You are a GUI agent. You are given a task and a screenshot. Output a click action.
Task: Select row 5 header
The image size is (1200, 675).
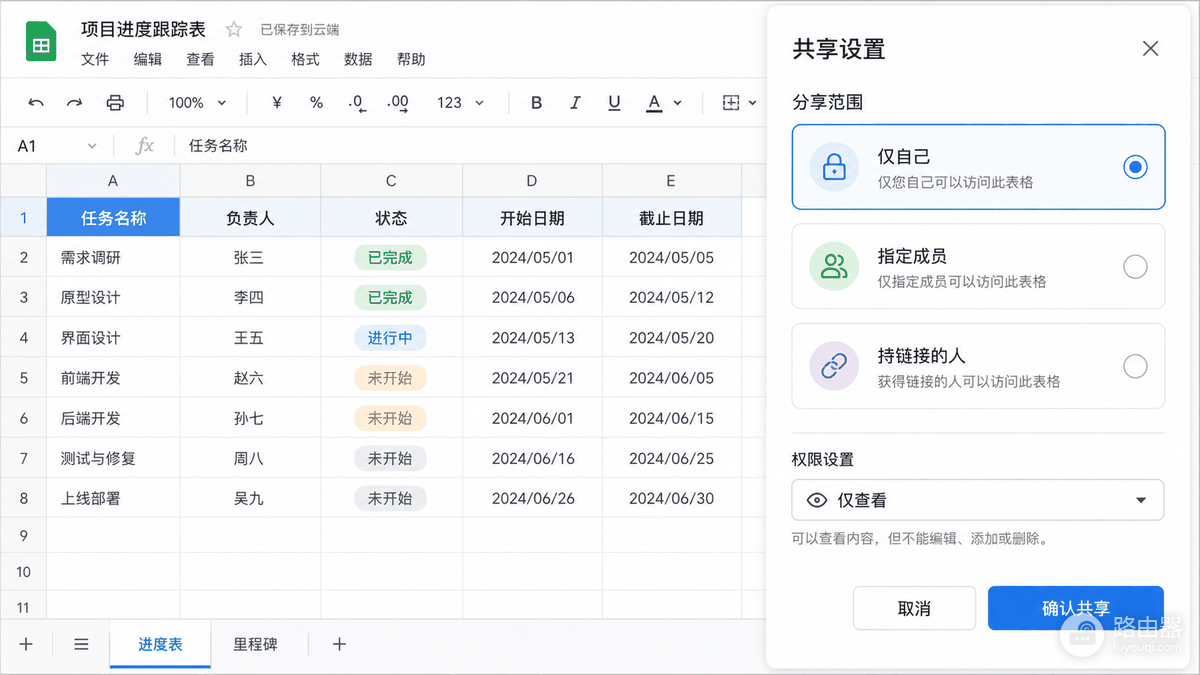point(23,378)
